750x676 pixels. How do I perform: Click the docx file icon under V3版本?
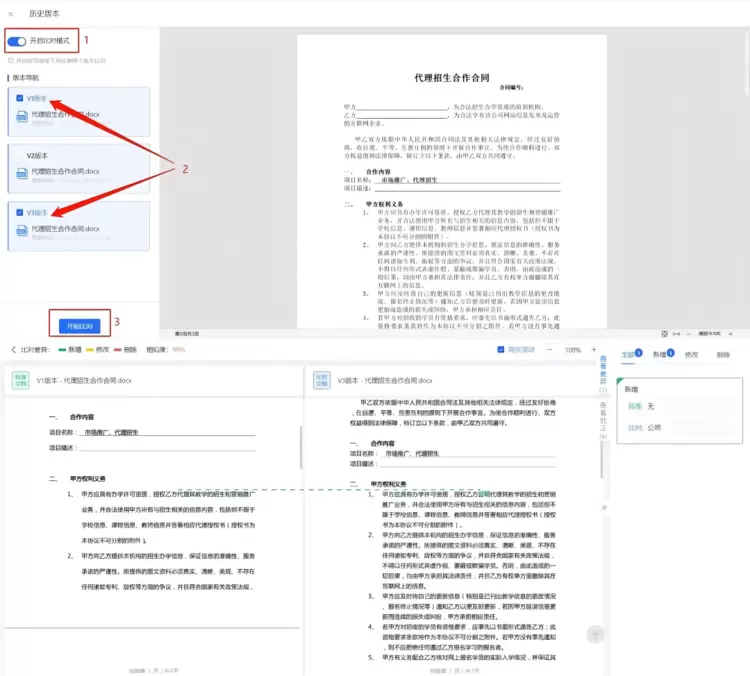tap(22, 229)
